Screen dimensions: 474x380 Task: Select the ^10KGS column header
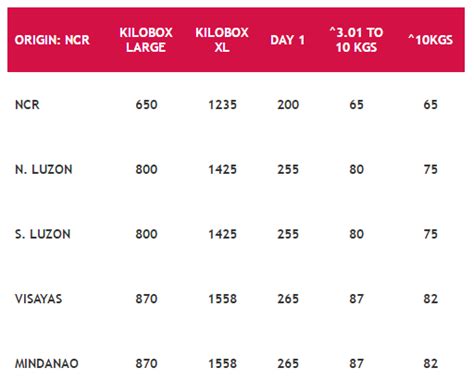tap(430, 40)
